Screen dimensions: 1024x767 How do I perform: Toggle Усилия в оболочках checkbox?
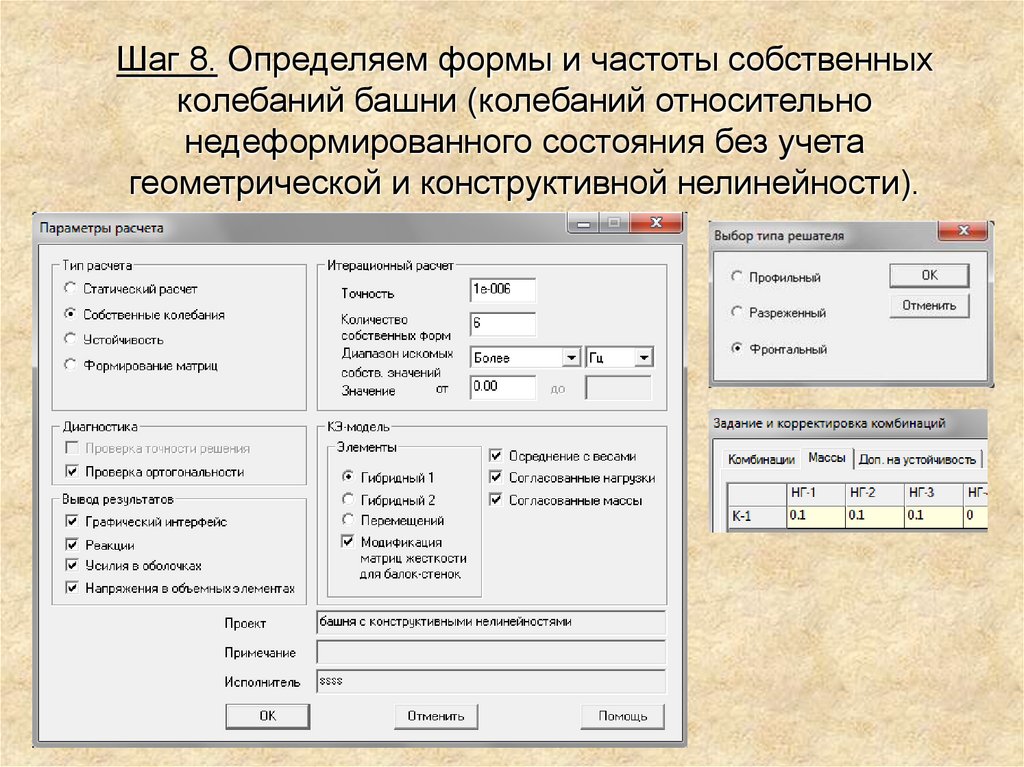(72, 565)
